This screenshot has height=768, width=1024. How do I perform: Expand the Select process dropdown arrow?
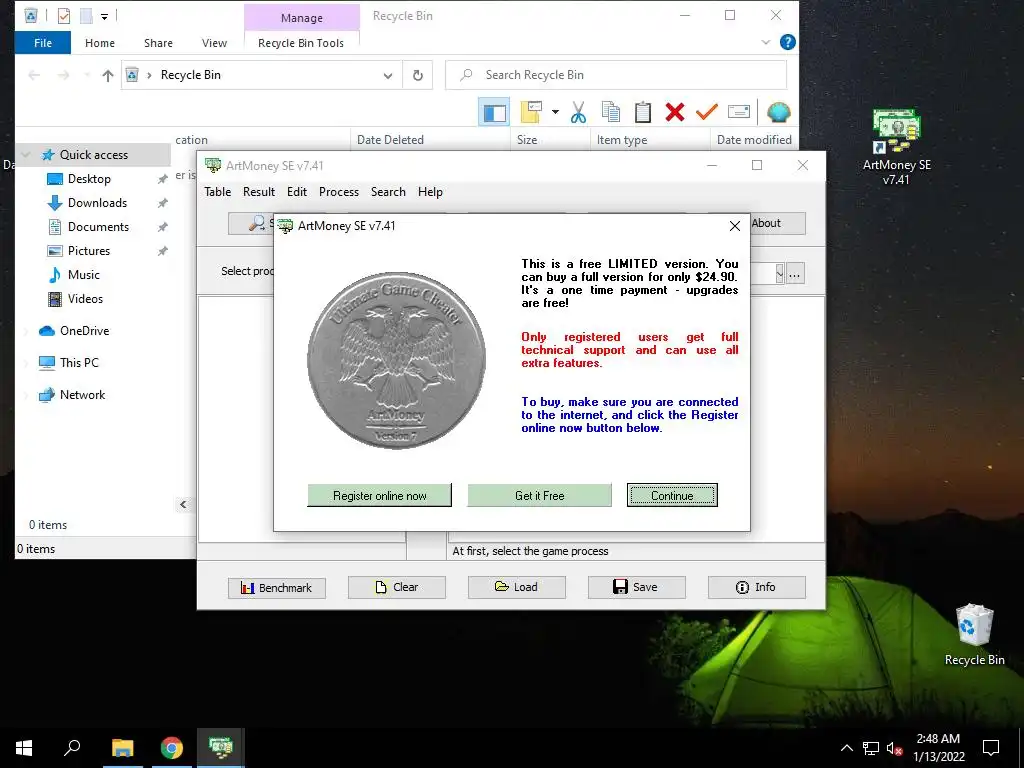point(780,274)
